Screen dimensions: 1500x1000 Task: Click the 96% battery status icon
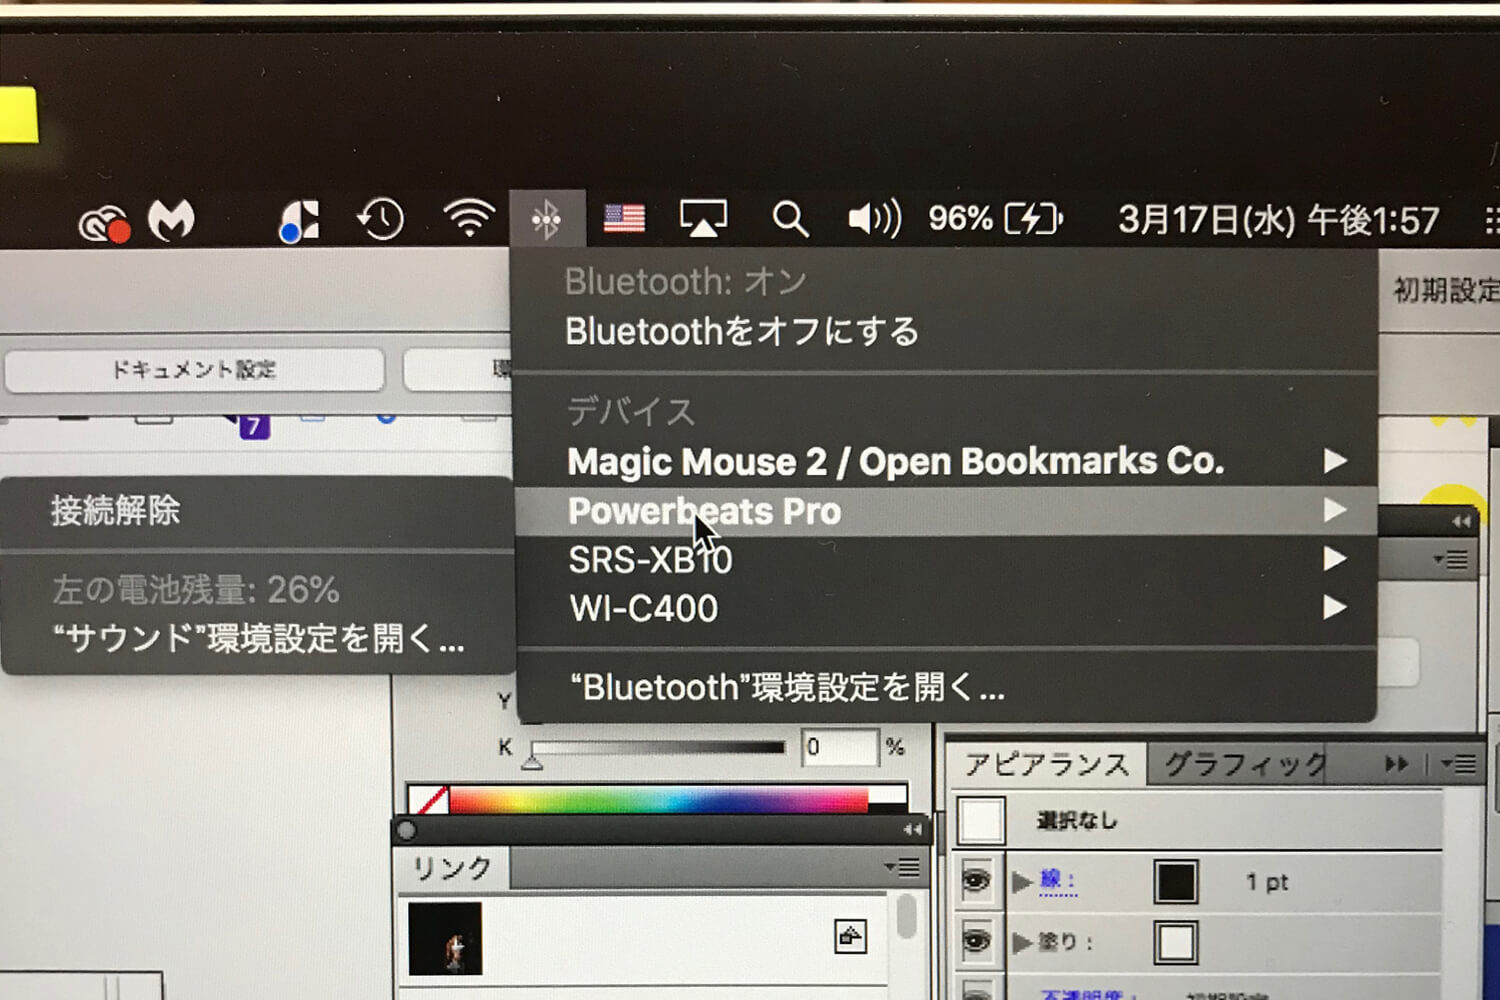click(995, 218)
